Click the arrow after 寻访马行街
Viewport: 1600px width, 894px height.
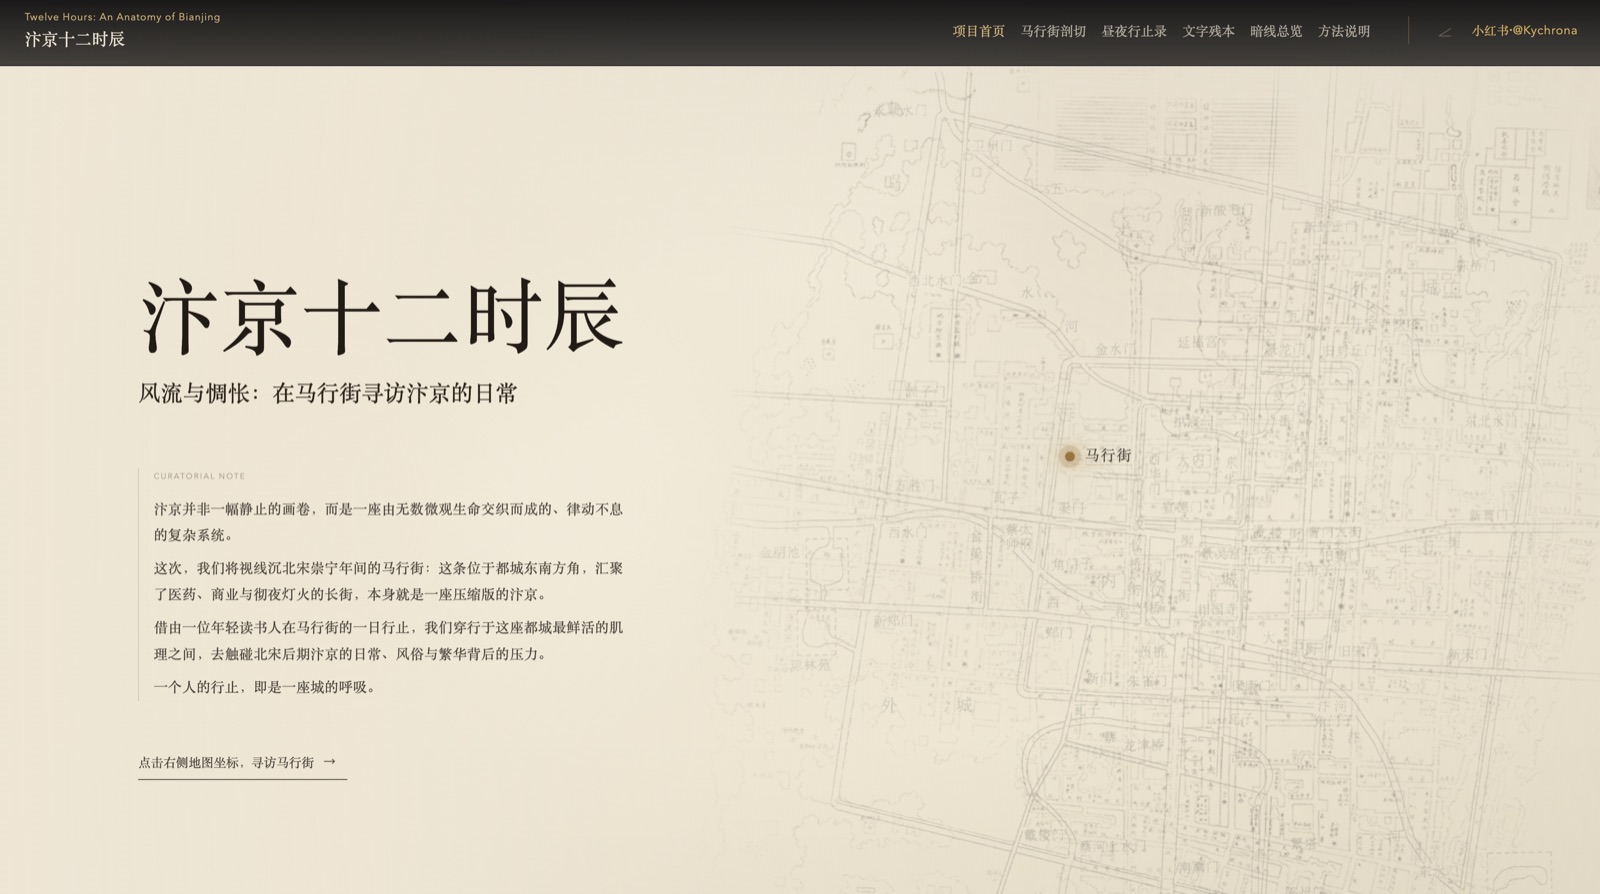(x=330, y=762)
